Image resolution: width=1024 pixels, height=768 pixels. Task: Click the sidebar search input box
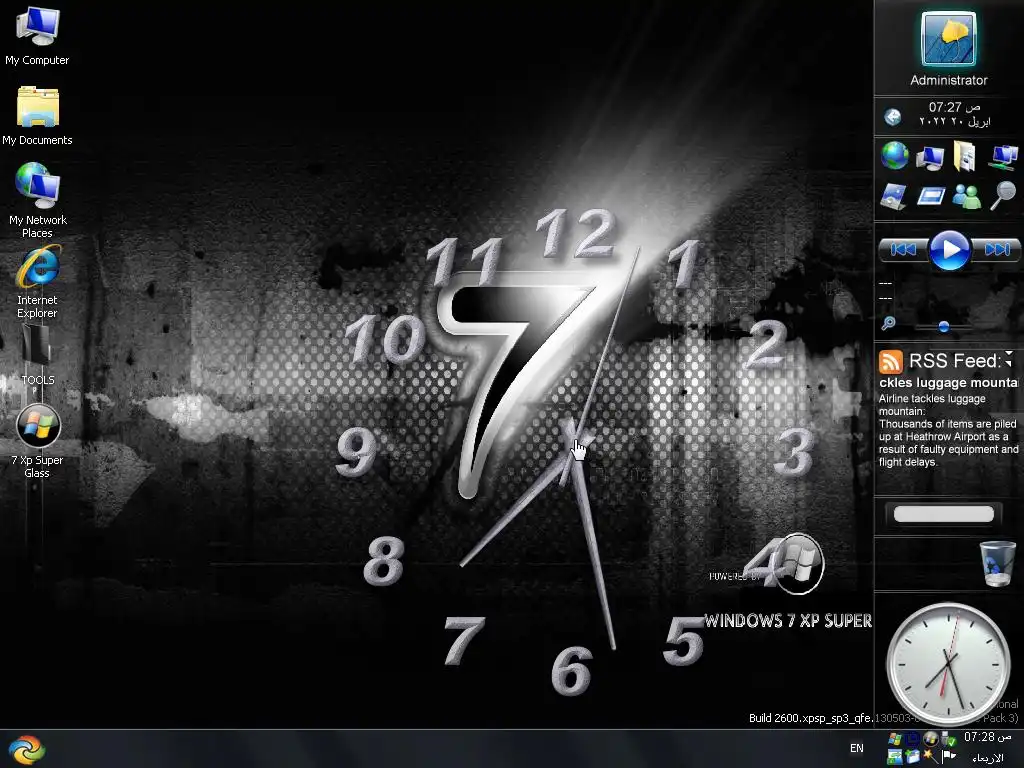(x=944, y=514)
